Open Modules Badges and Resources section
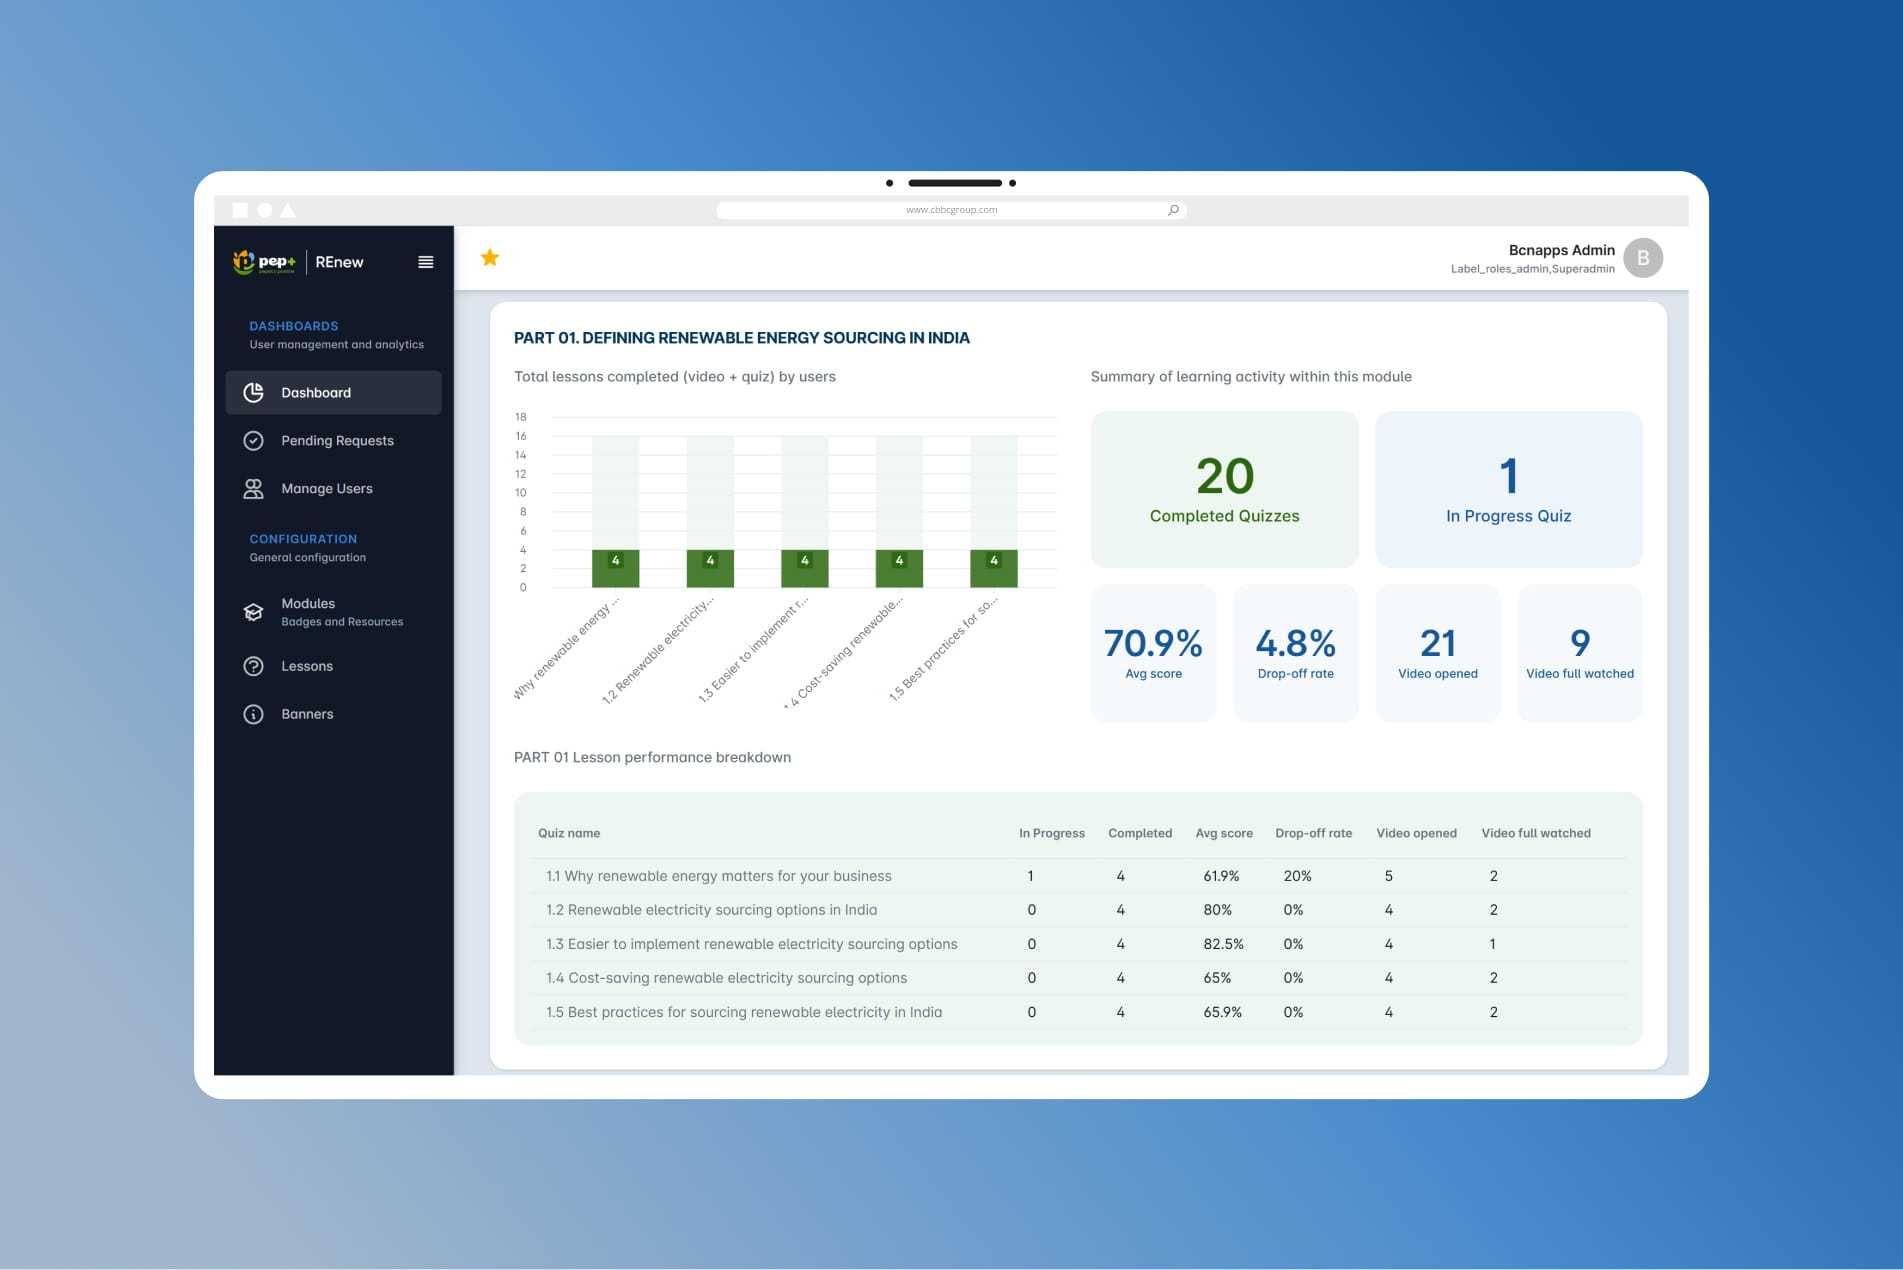1903x1270 pixels. click(341, 612)
